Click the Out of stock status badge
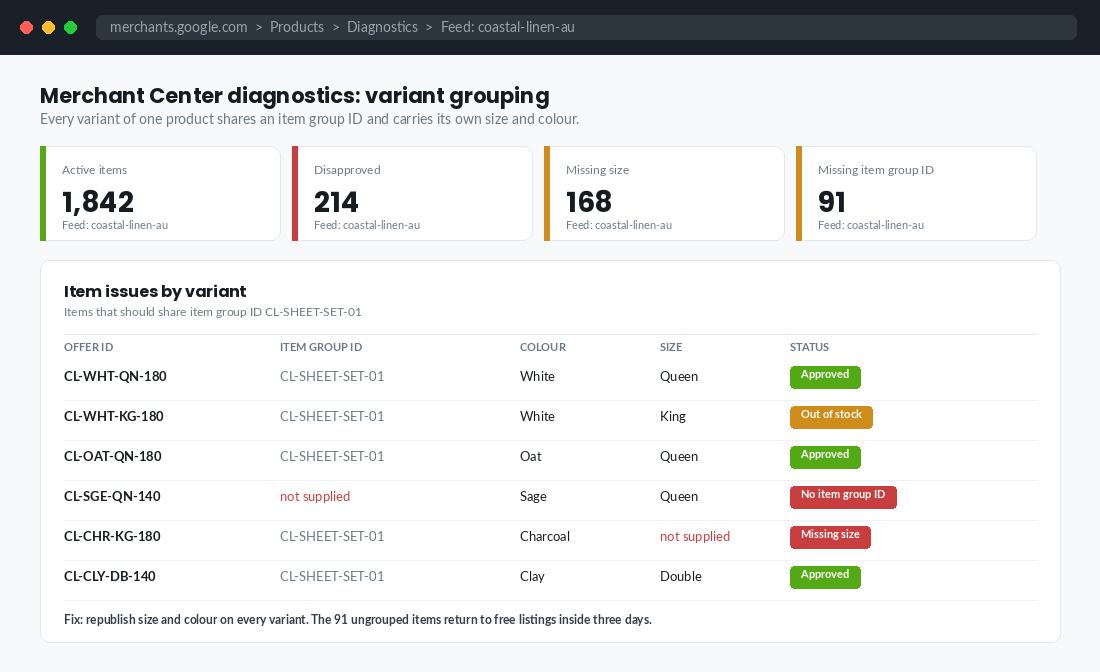 click(x=831, y=417)
